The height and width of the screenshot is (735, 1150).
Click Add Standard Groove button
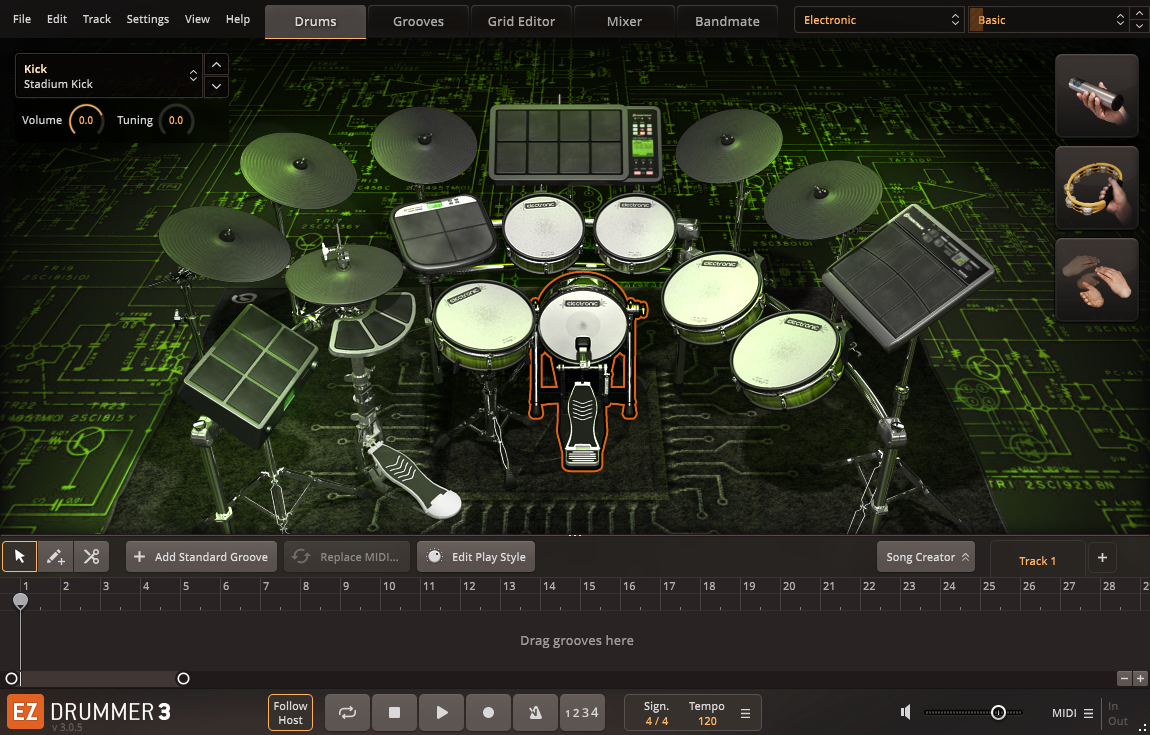click(x=201, y=557)
